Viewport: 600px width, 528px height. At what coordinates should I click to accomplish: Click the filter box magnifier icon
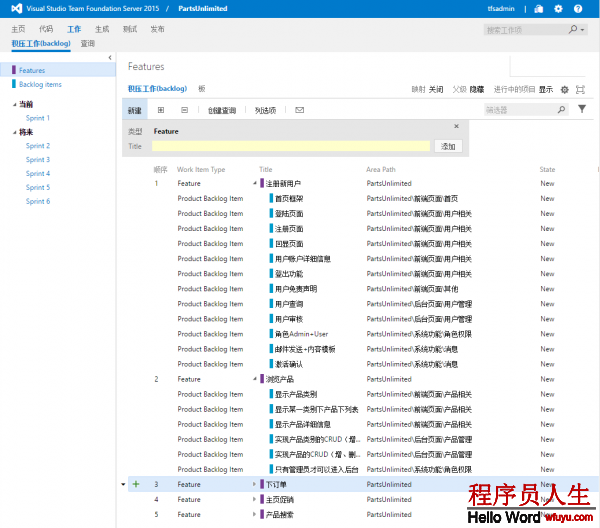click(x=561, y=110)
